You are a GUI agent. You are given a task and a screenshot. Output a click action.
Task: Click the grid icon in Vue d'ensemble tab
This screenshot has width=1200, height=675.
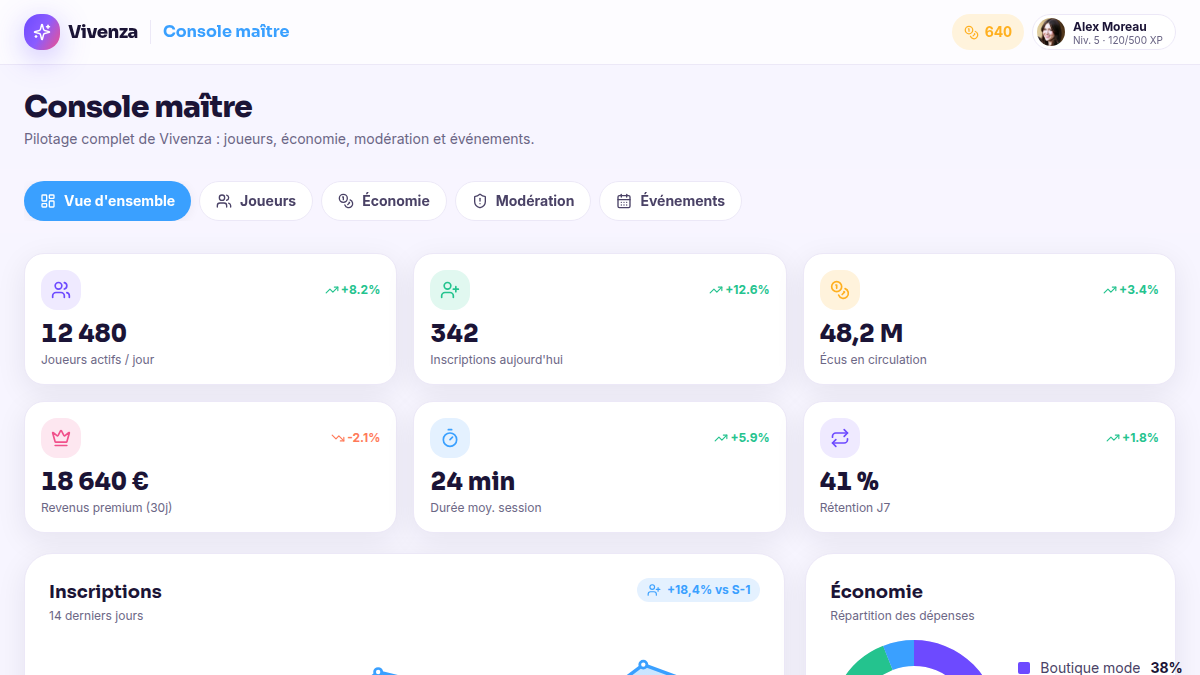[48, 201]
